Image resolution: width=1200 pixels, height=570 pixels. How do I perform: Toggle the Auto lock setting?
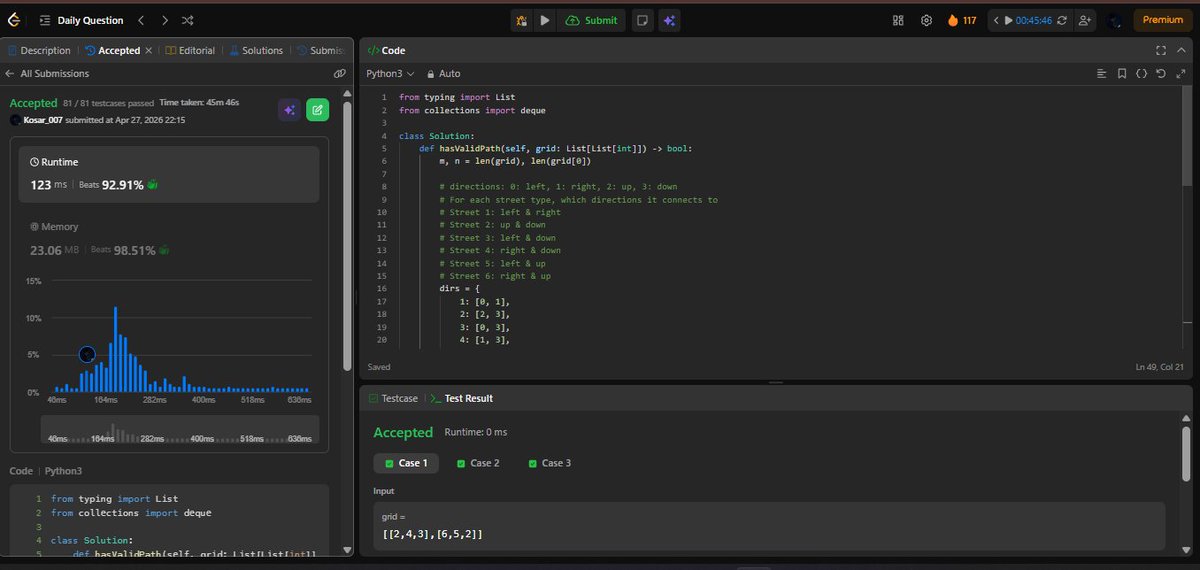(443, 73)
